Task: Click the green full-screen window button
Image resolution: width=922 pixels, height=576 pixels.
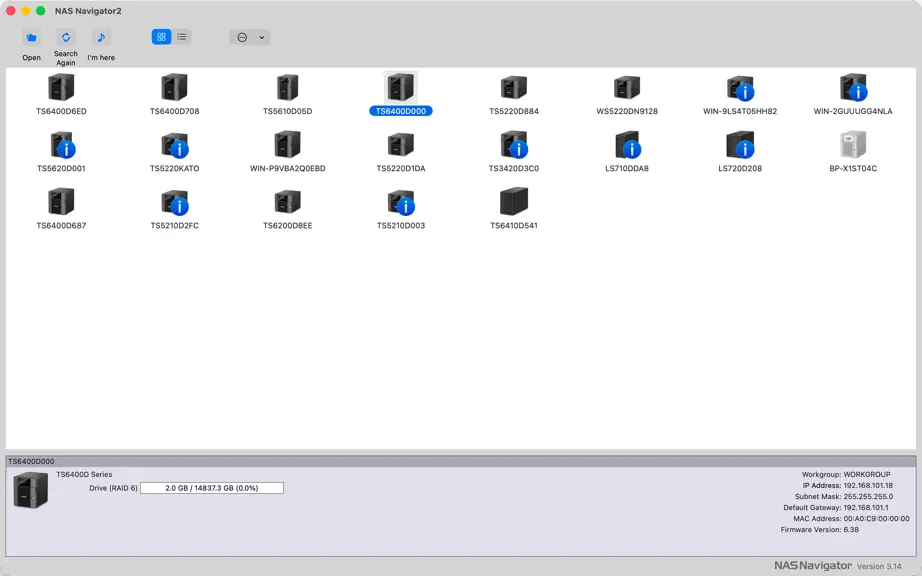Action: click(x=41, y=11)
